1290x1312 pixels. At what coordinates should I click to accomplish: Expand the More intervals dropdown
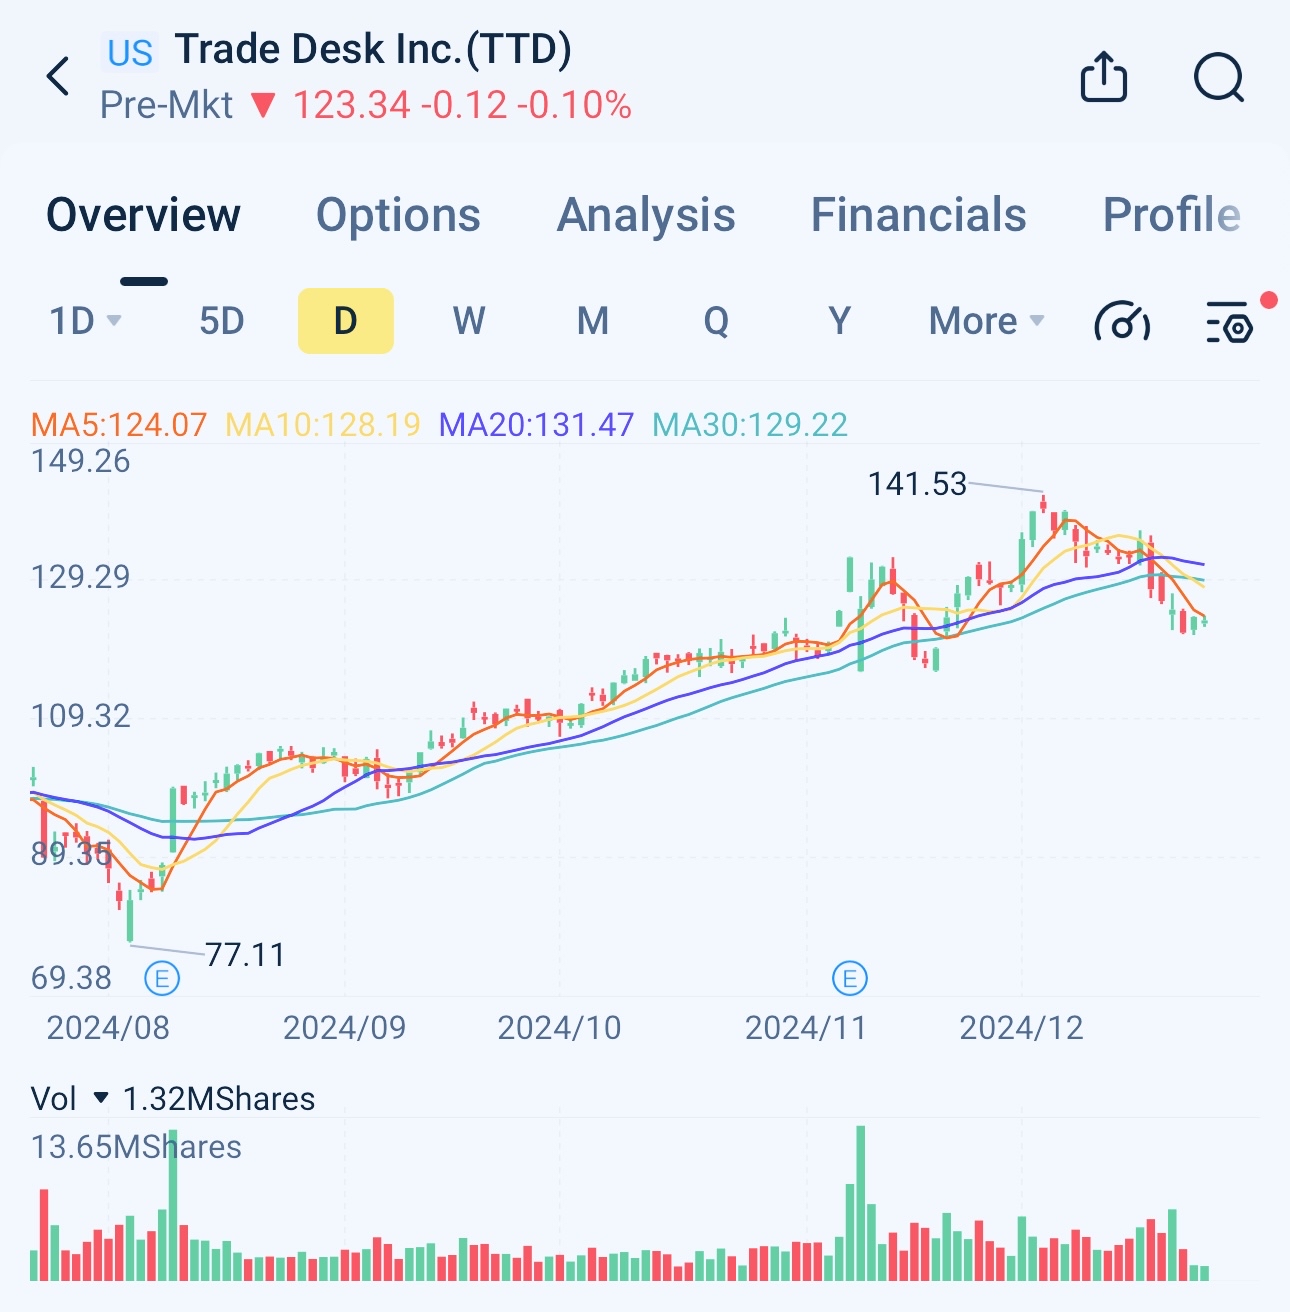pyautogui.click(x=986, y=321)
